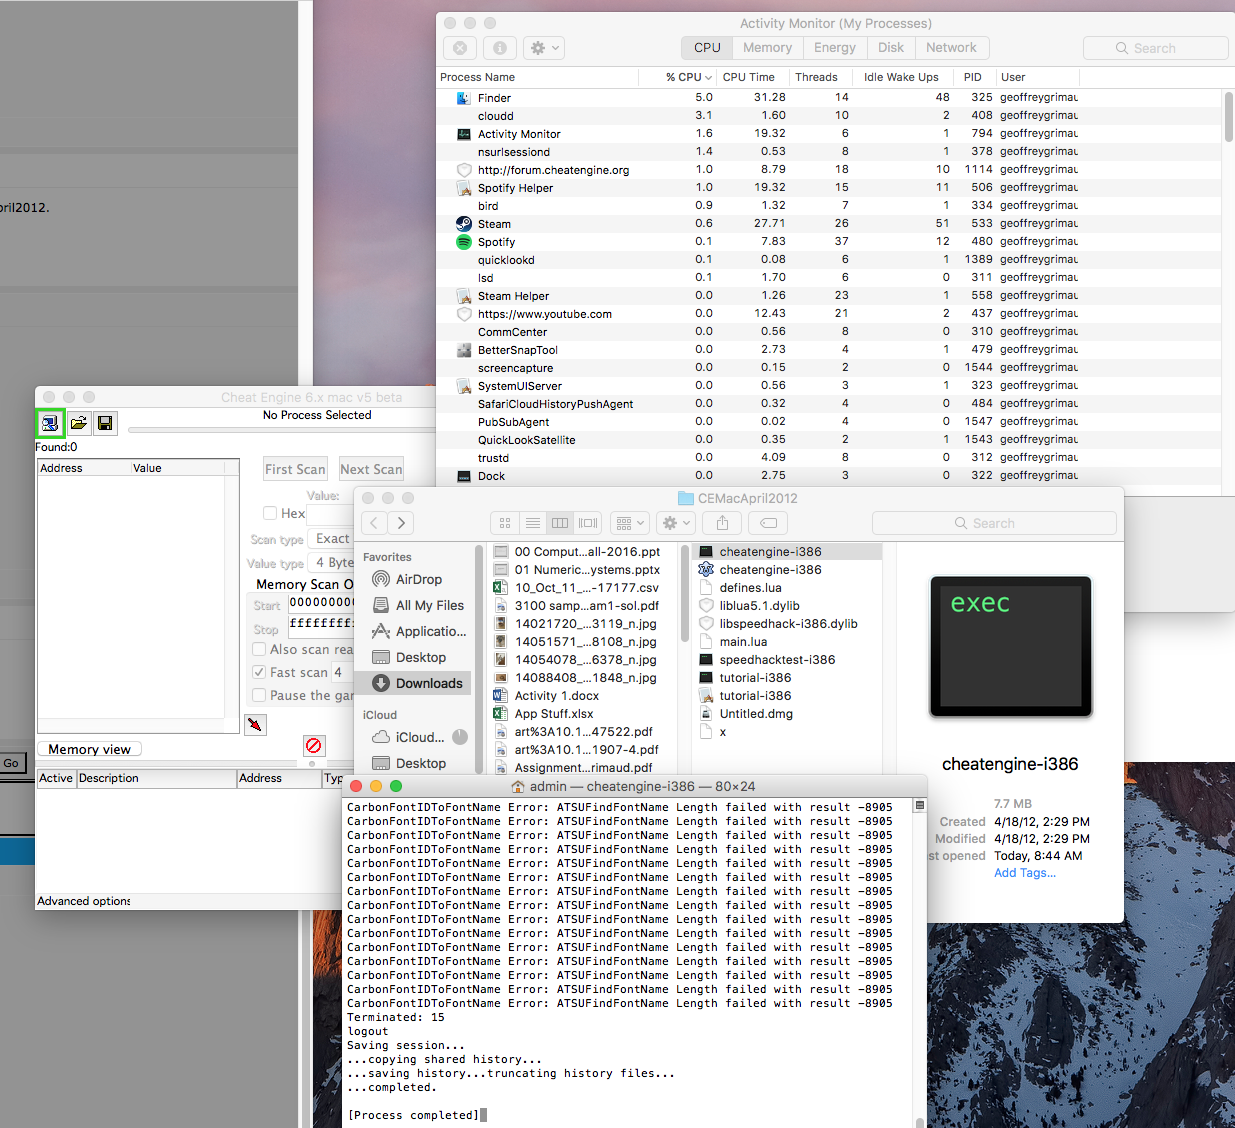Select App Stuff.xlsx in Downloads column
Image resolution: width=1235 pixels, height=1128 pixels.
coord(554,714)
